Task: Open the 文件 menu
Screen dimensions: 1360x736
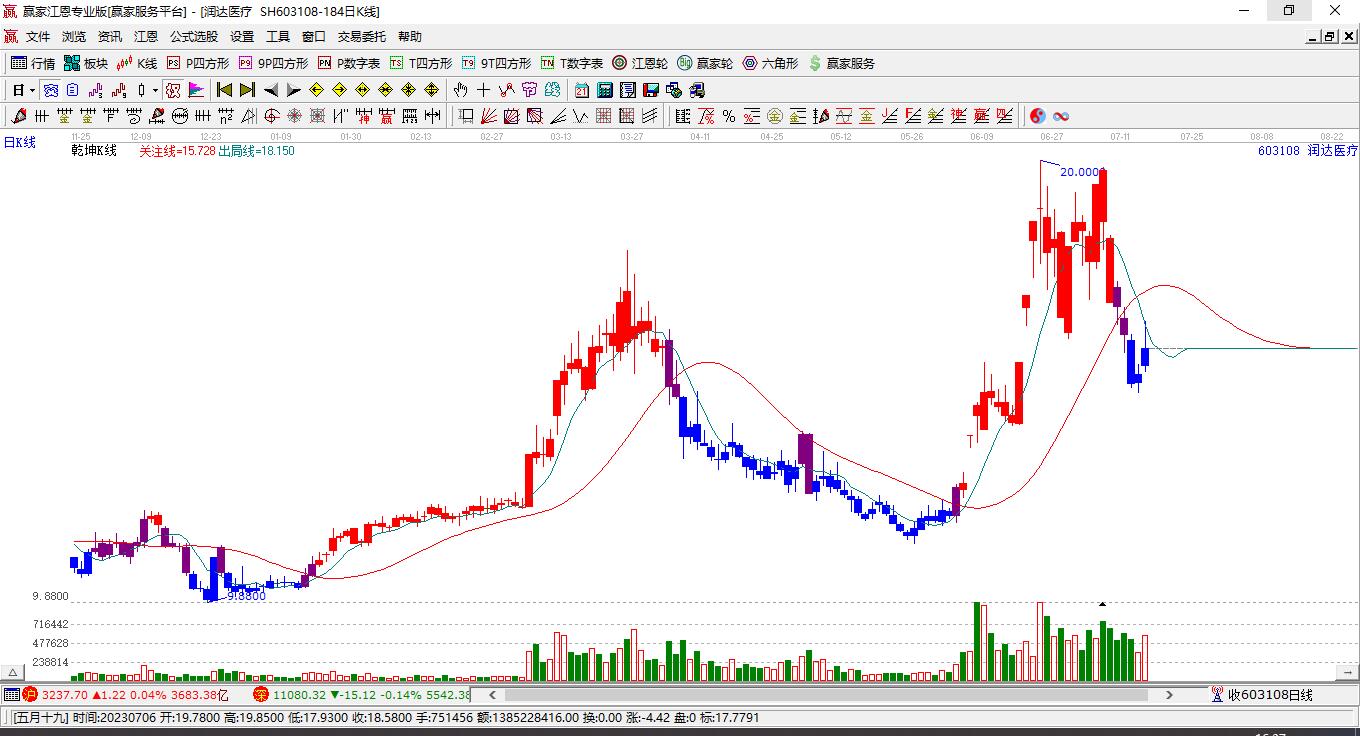Action: coord(38,37)
